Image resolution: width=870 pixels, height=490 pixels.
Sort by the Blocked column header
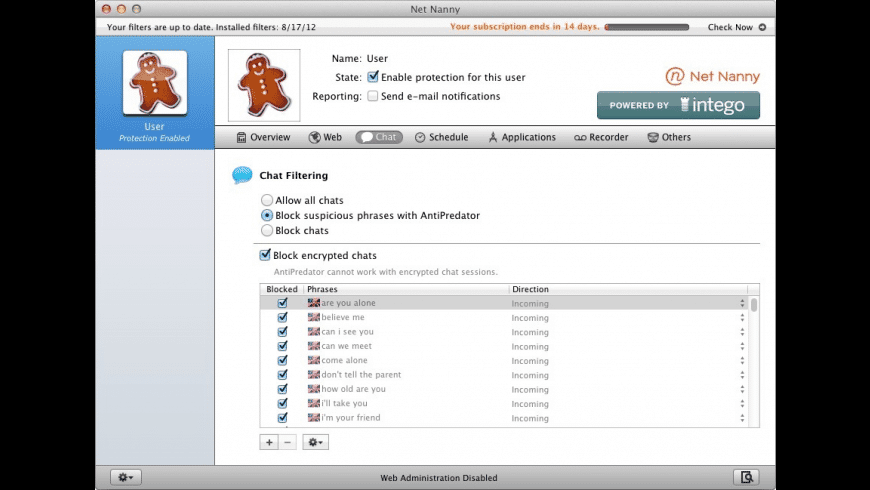pyautogui.click(x=282, y=289)
